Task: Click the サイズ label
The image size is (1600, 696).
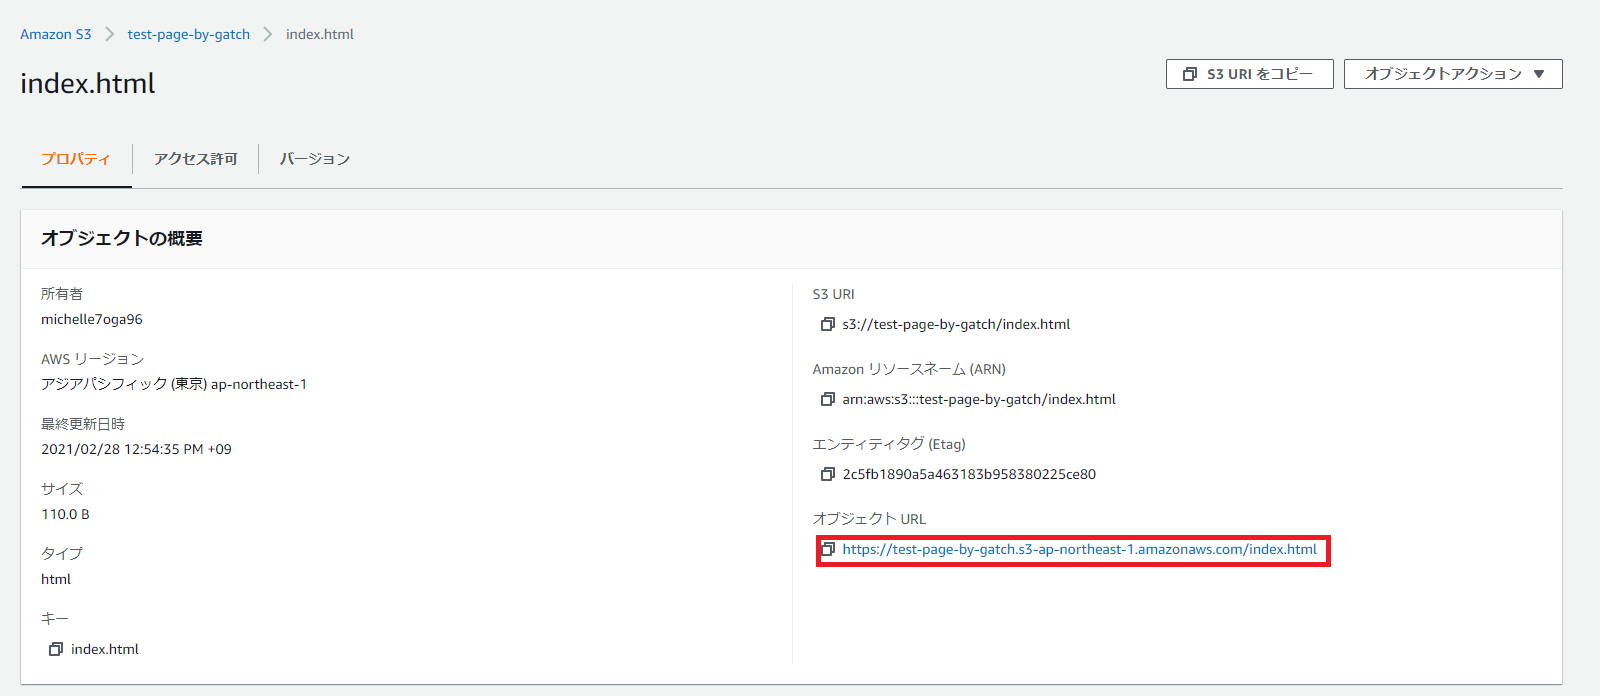Action: click(62, 488)
